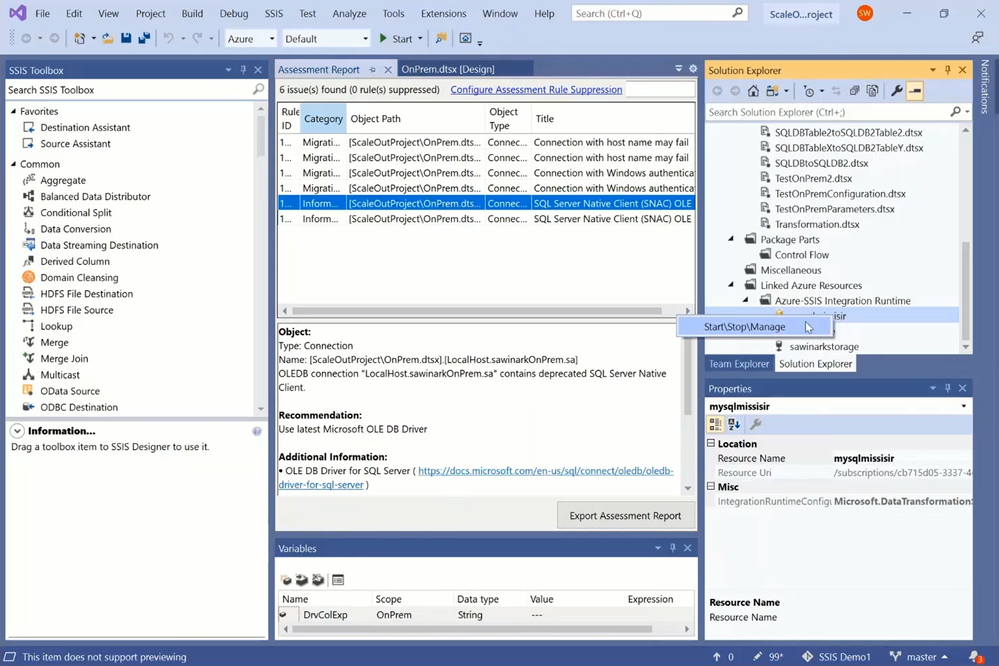Click the Export Assessment Report button

(625, 516)
